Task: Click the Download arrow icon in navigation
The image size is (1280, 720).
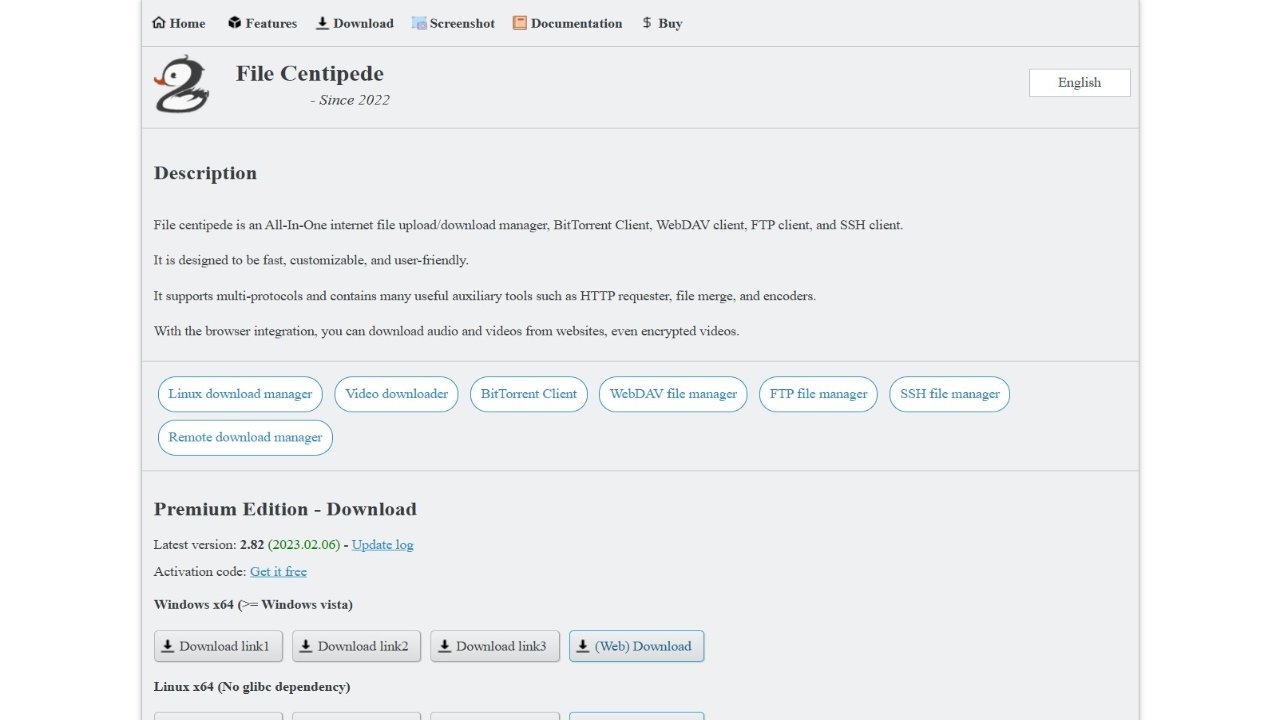Action: [322, 23]
